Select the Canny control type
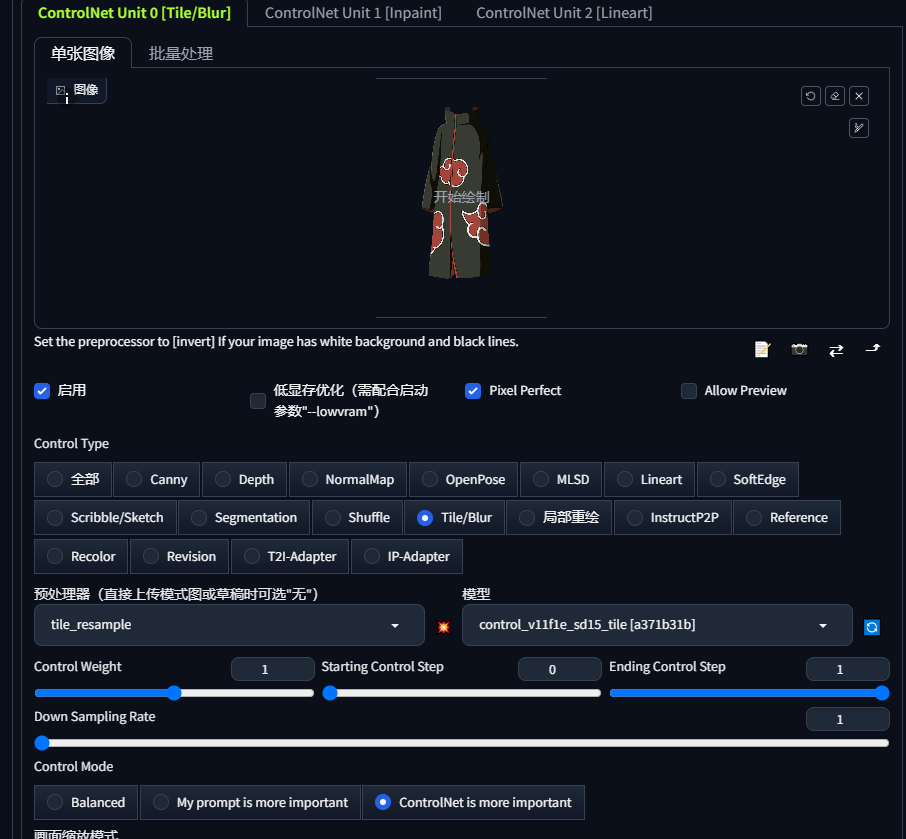The height and width of the screenshot is (839, 906). 157,480
